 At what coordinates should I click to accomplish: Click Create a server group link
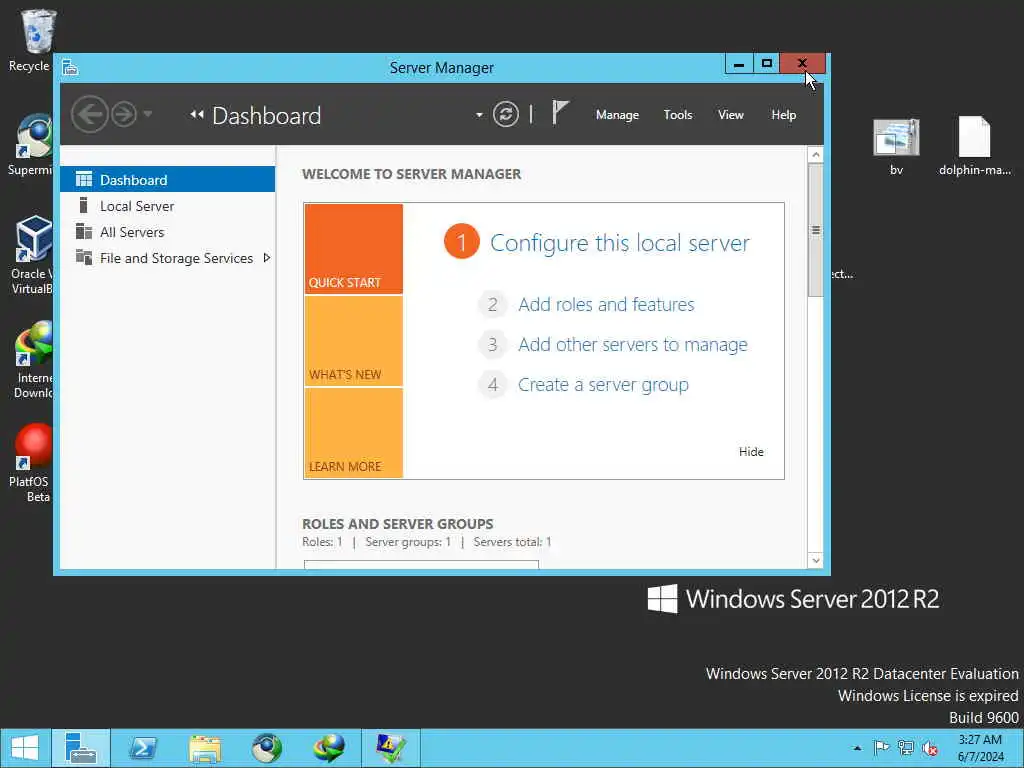tap(603, 385)
